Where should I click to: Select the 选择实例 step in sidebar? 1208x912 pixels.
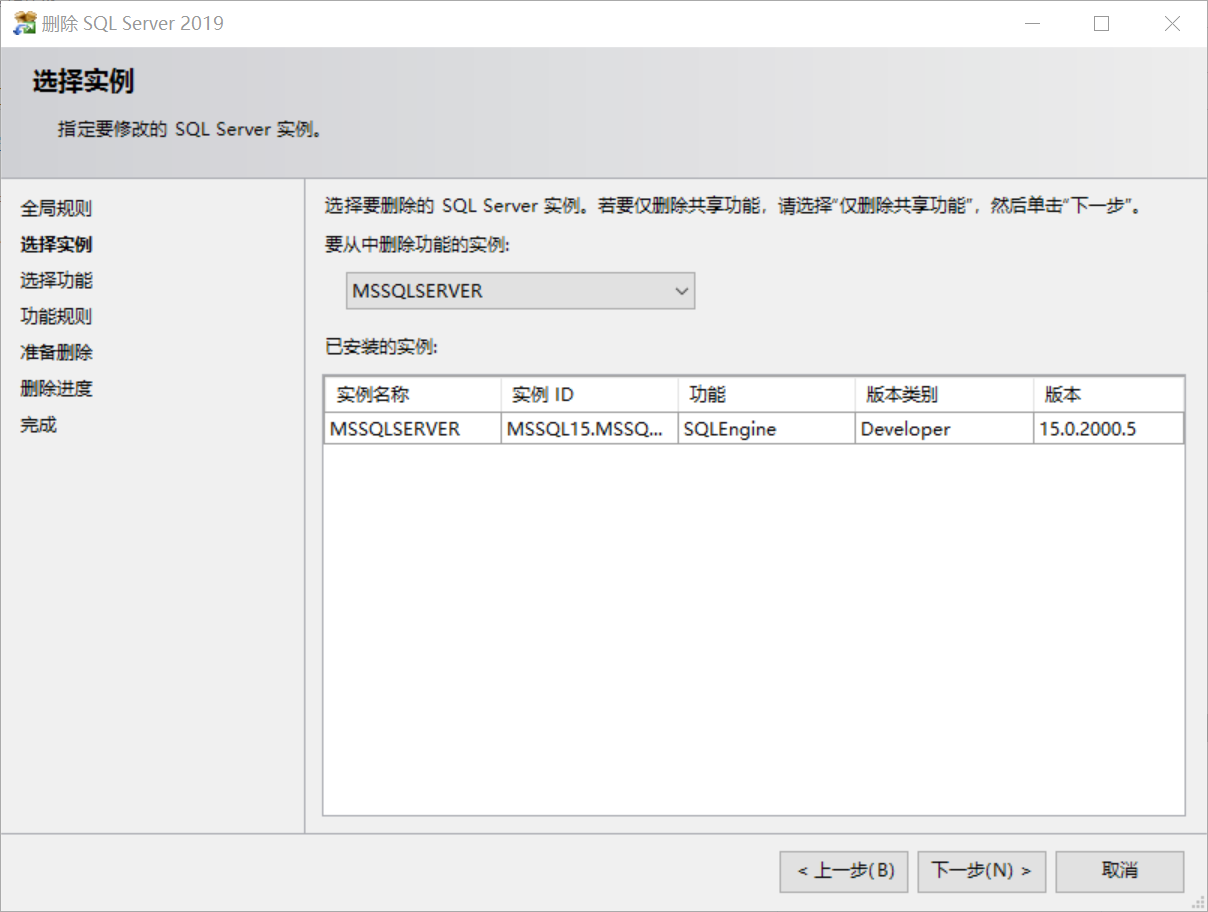pyautogui.click(x=56, y=245)
